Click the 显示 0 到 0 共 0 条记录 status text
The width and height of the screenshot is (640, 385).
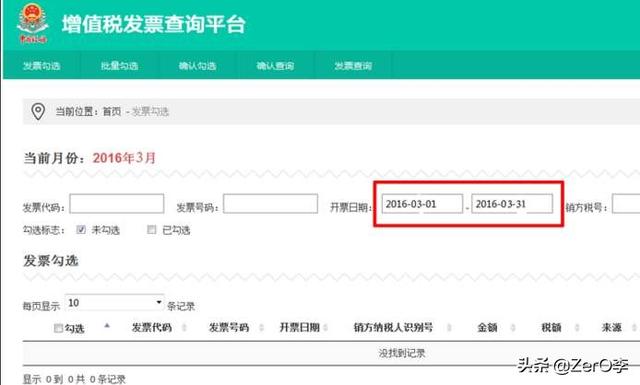click(x=74, y=379)
